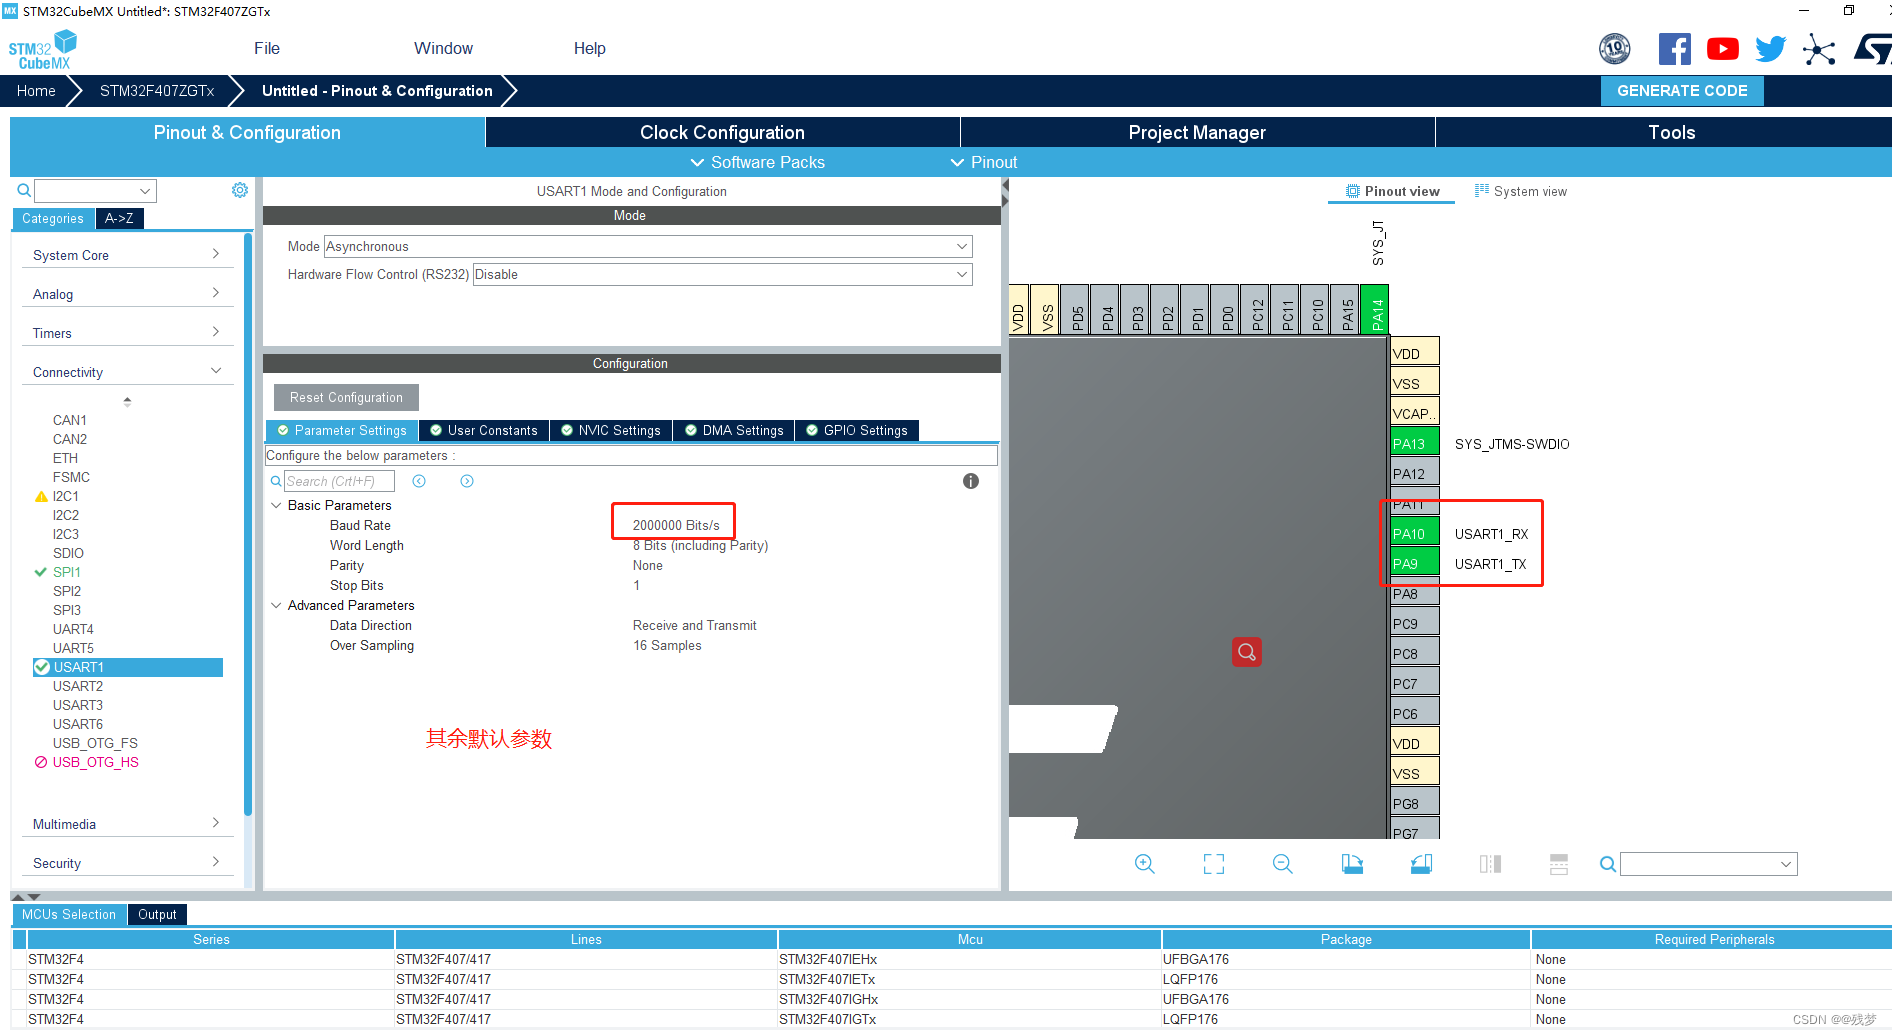The image size is (1892, 1035).
Task: Select CAN1 in the connectivity list
Action: pos(69,420)
